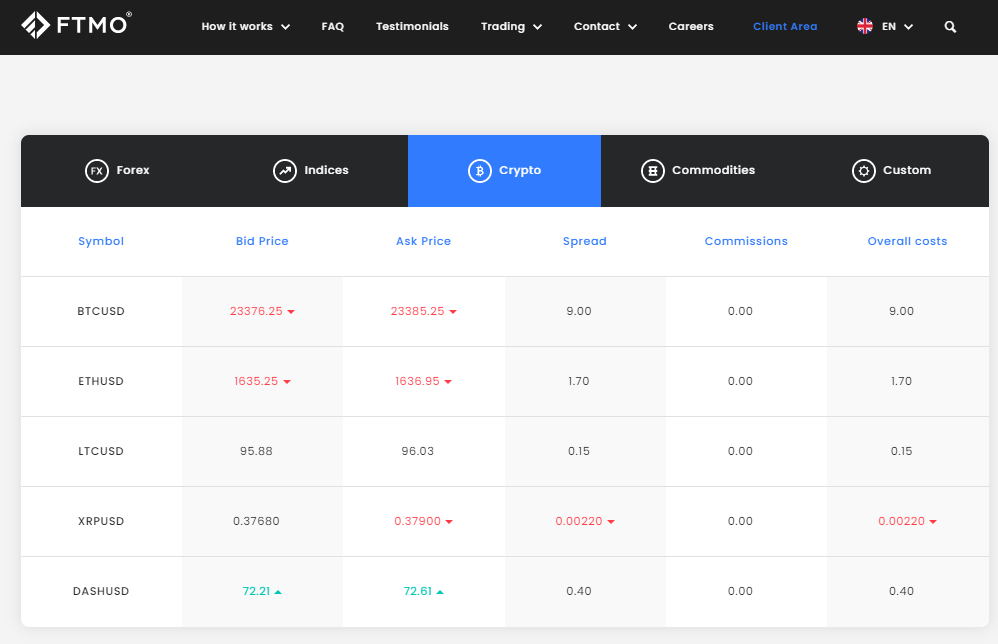Select the LTCUSD symbol cell
The width and height of the screenshot is (998, 644).
(x=101, y=451)
